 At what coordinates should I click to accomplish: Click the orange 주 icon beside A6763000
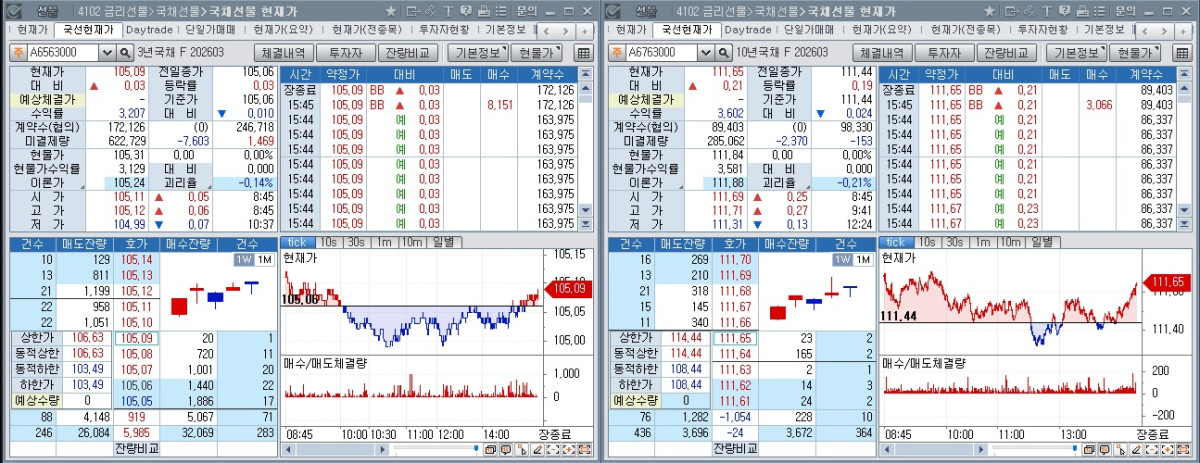click(618, 52)
